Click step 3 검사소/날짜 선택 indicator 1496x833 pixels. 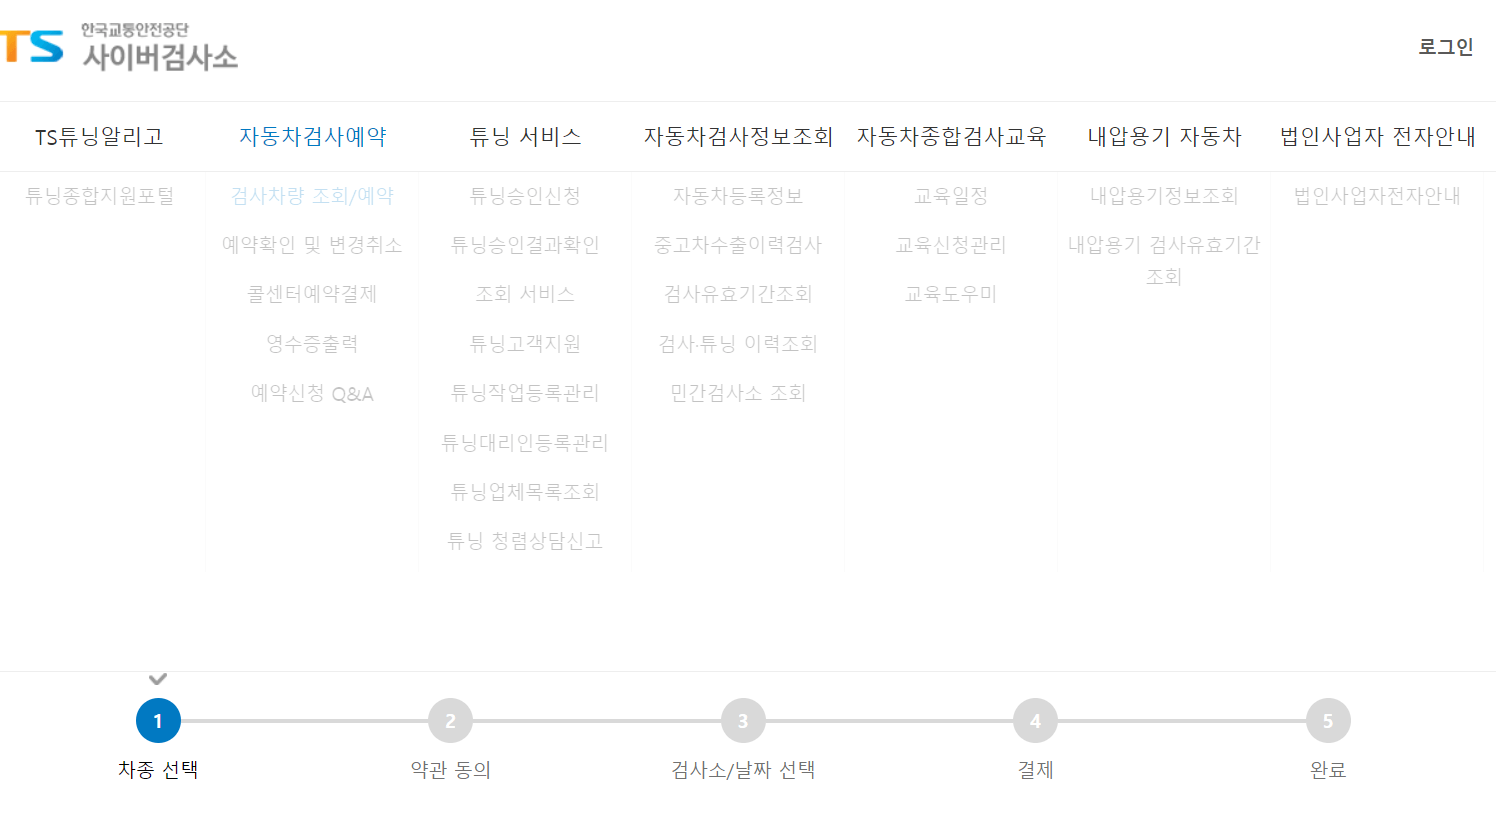point(743,719)
